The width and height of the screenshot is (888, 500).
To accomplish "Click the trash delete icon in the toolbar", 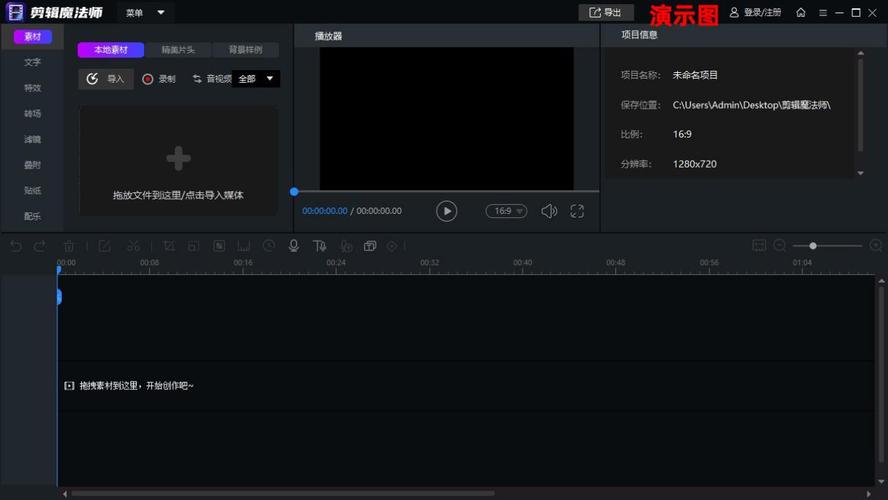I will tap(69, 246).
